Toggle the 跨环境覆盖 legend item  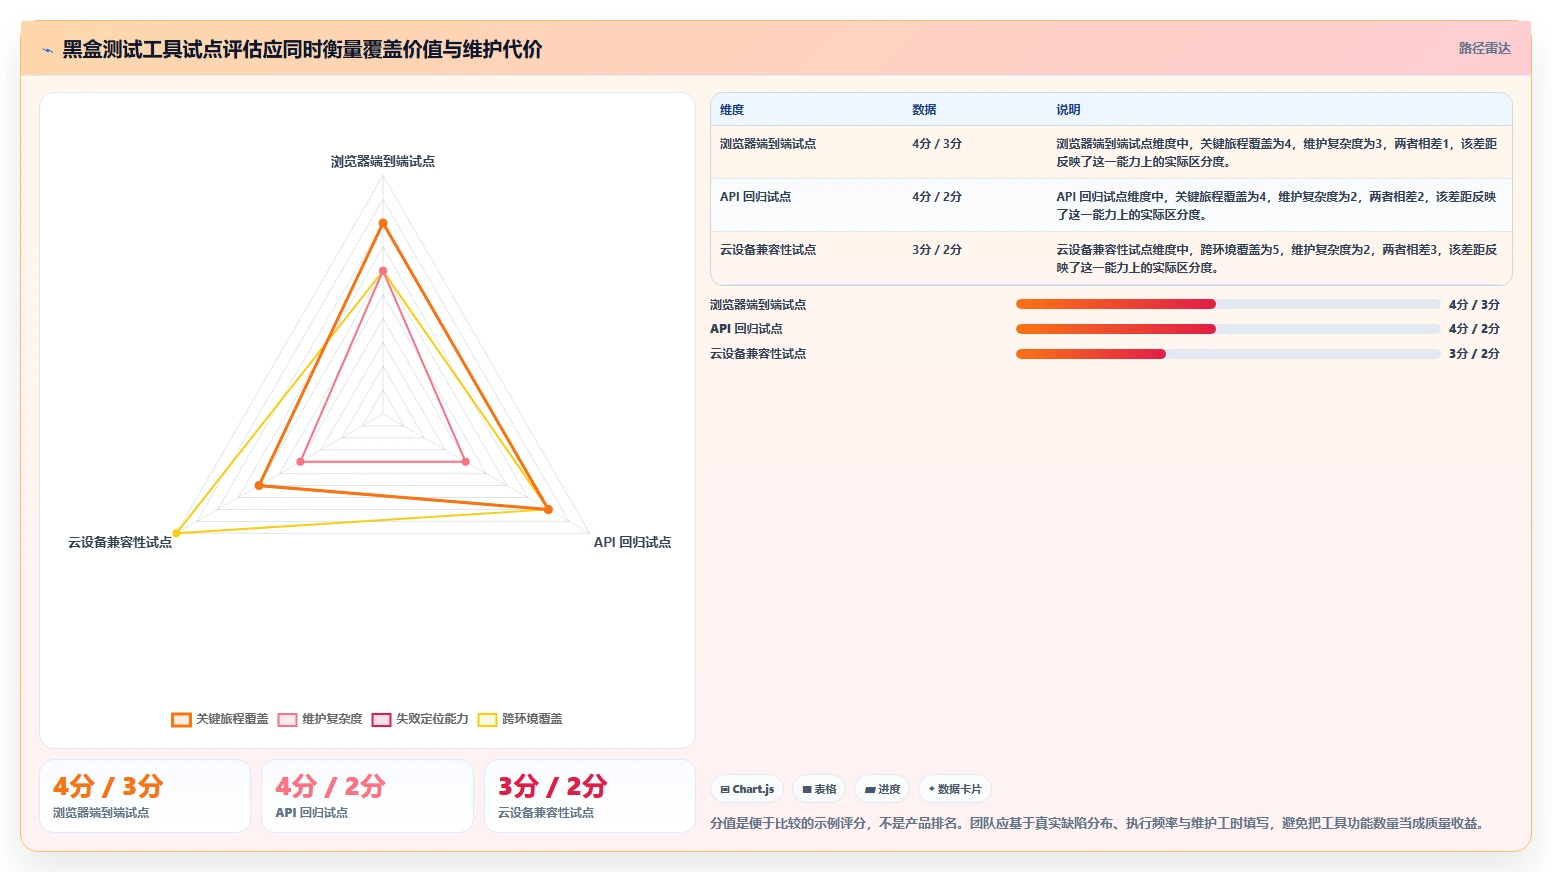(520, 719)
